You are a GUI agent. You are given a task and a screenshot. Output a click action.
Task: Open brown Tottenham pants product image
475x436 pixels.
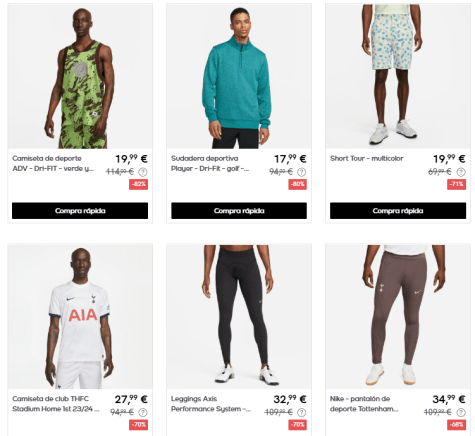coord(398,317)
